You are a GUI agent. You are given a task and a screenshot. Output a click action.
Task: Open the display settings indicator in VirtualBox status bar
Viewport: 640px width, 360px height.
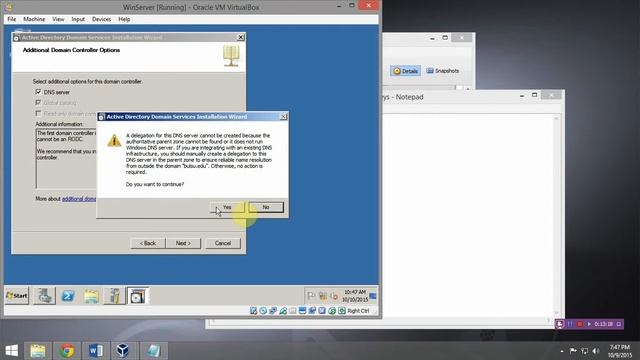coord(302,311)
